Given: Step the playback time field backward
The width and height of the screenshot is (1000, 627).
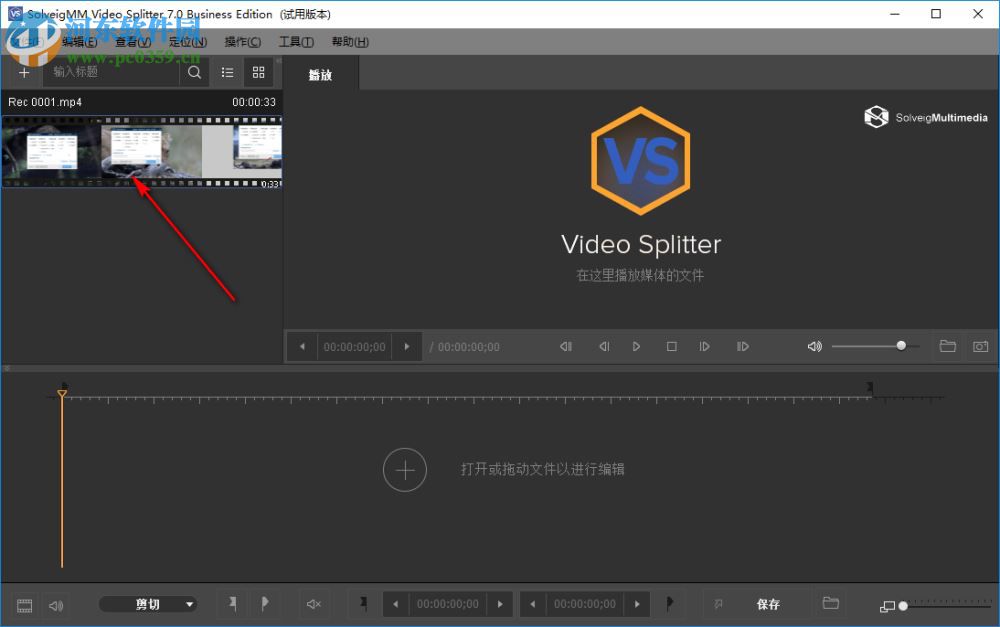Looking at the screenshot, I should point(302,346).
